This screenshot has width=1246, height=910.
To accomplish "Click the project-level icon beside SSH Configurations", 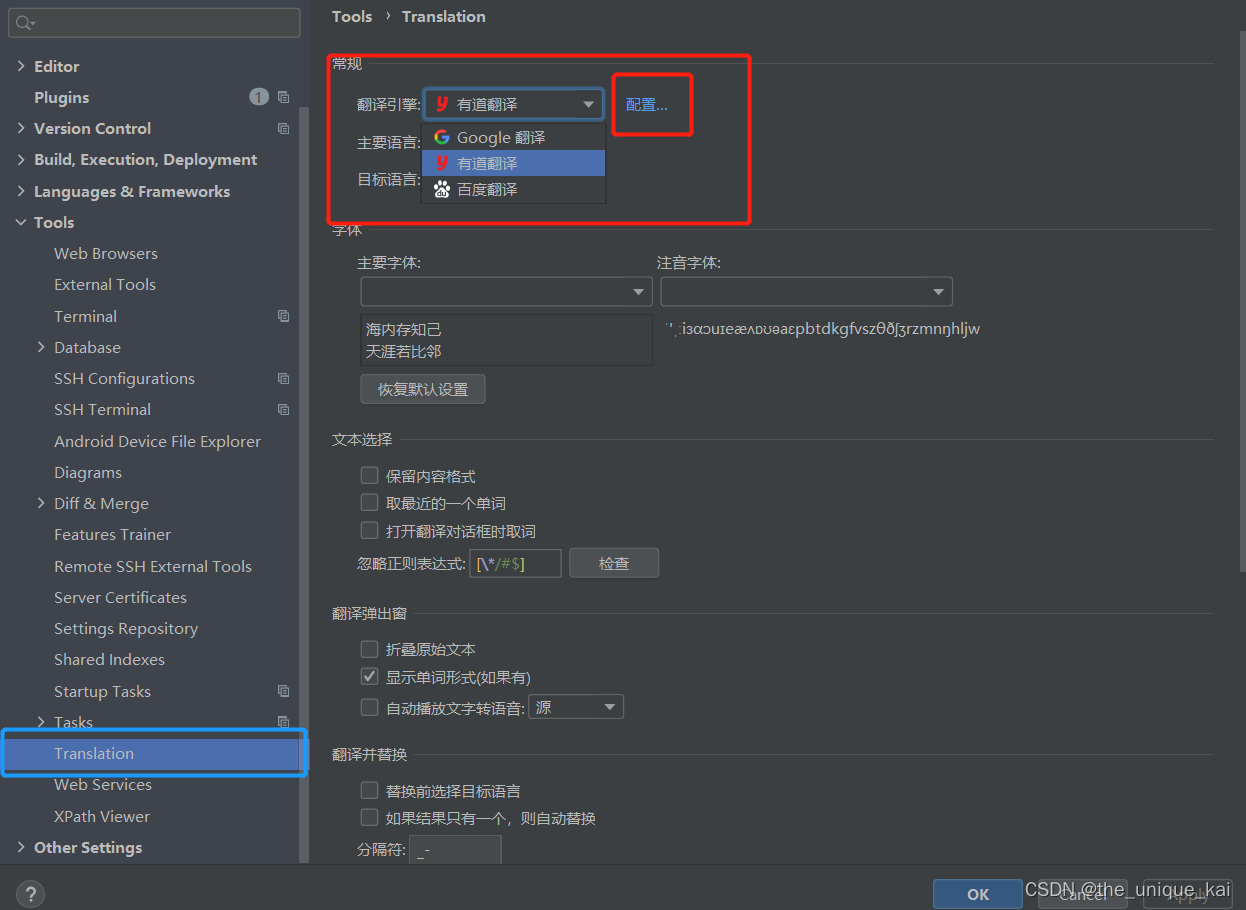I will coord(284,379).
